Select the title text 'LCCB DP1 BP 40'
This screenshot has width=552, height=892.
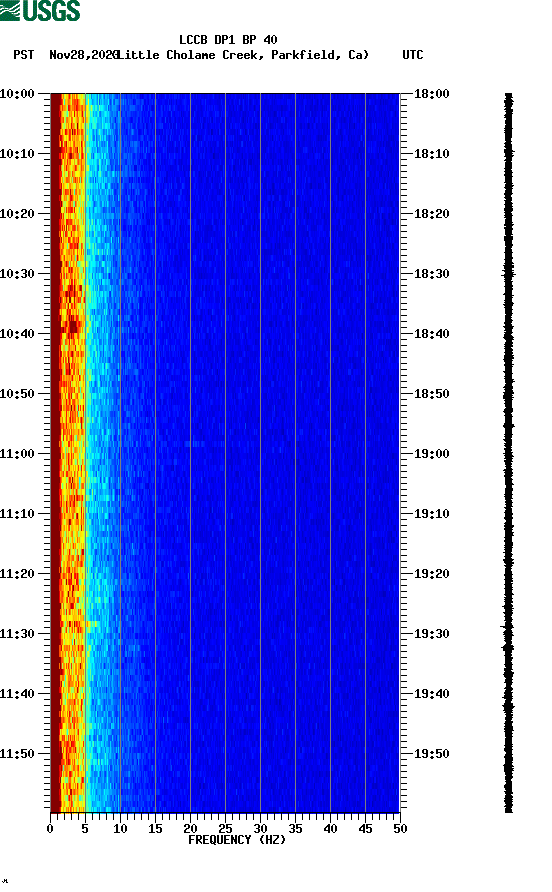pos(228,40)
